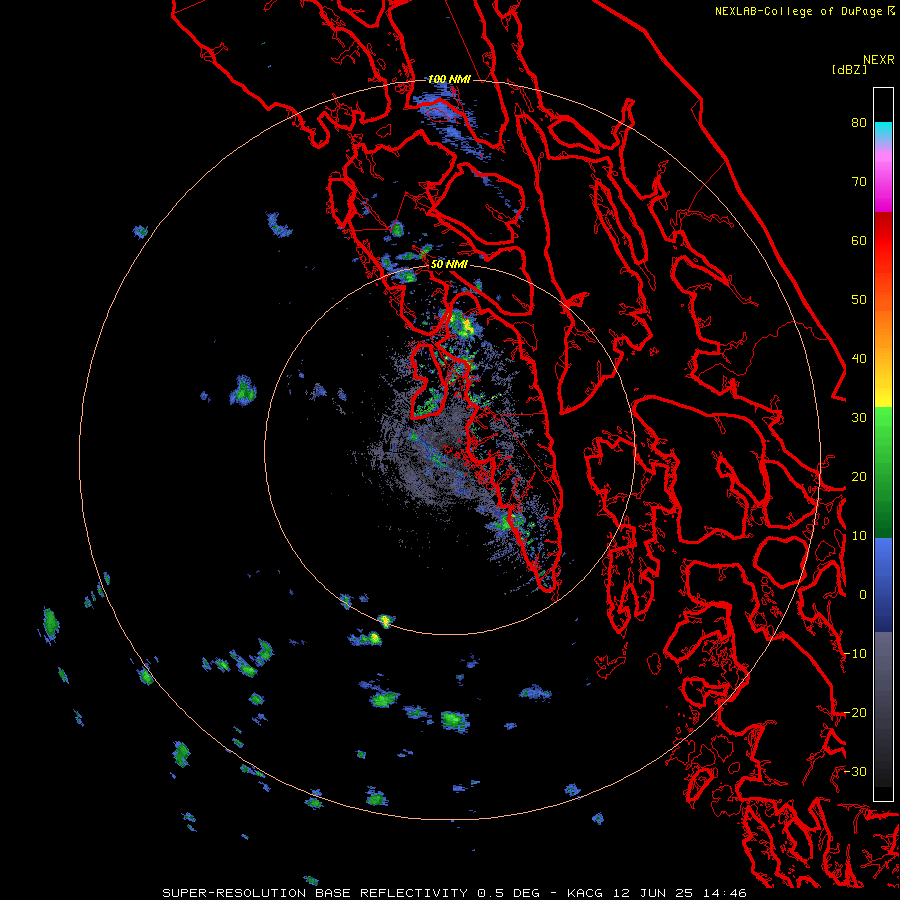The width and height of the screenshot is (900, 900).
Task: Click the Super-Resolution Base Reflectivity caption
Action: [x=455, y=893]
